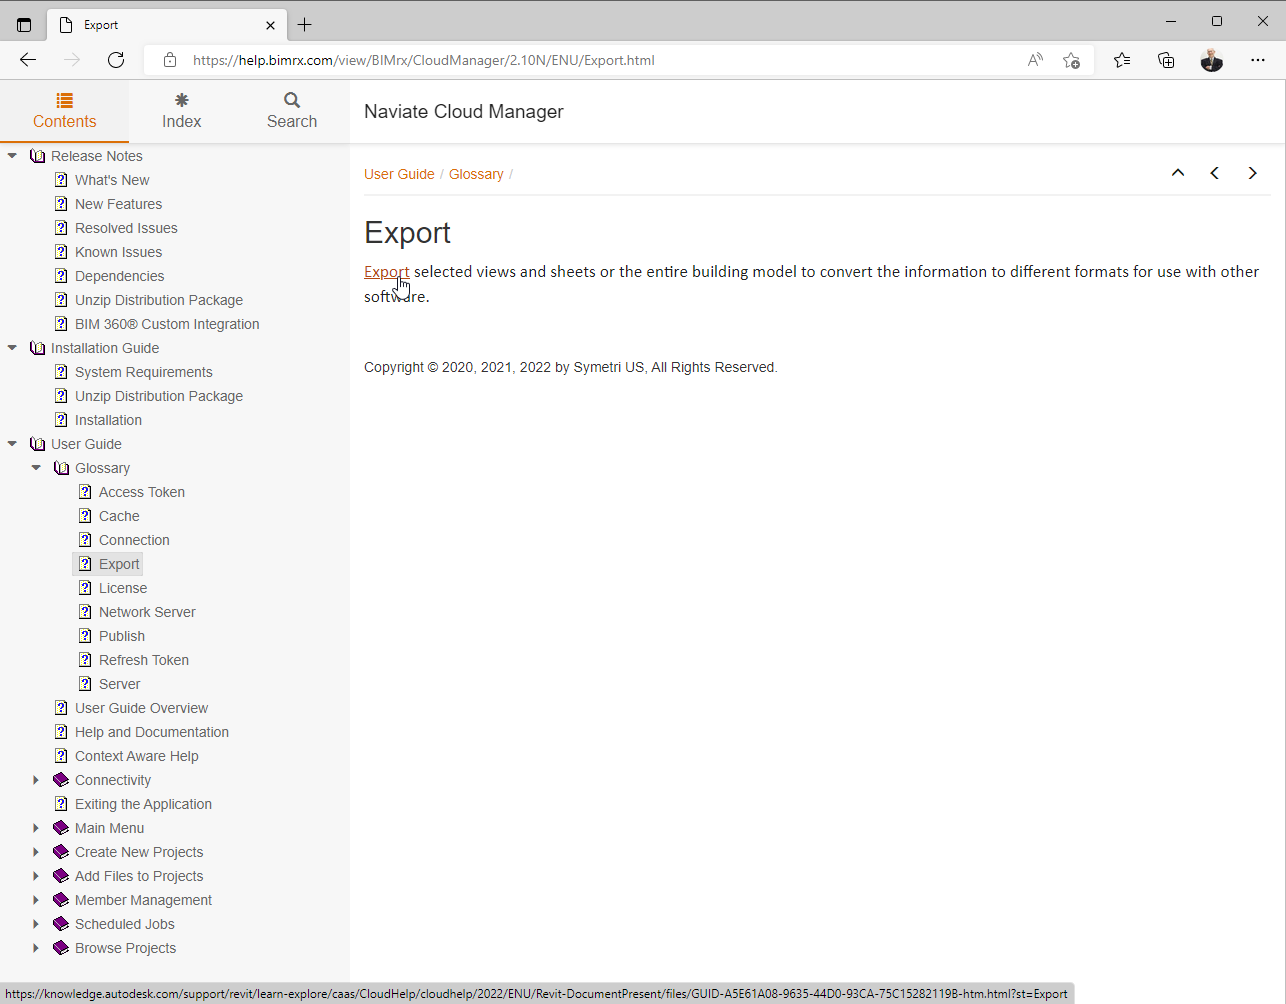The width and height of the screenshot is (1286, 1004).
Task: Click the Connectivity purple book icon
Action: (x=61, y=780)
